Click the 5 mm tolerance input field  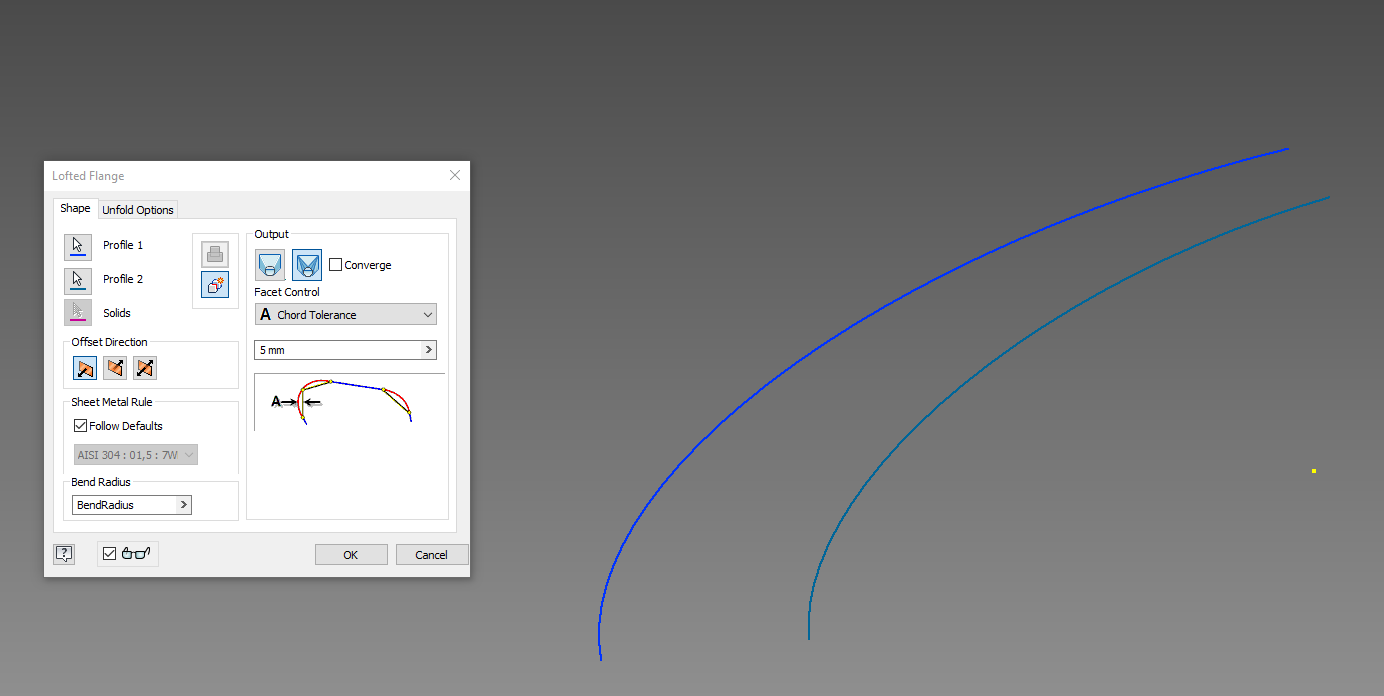click(338, 350)
